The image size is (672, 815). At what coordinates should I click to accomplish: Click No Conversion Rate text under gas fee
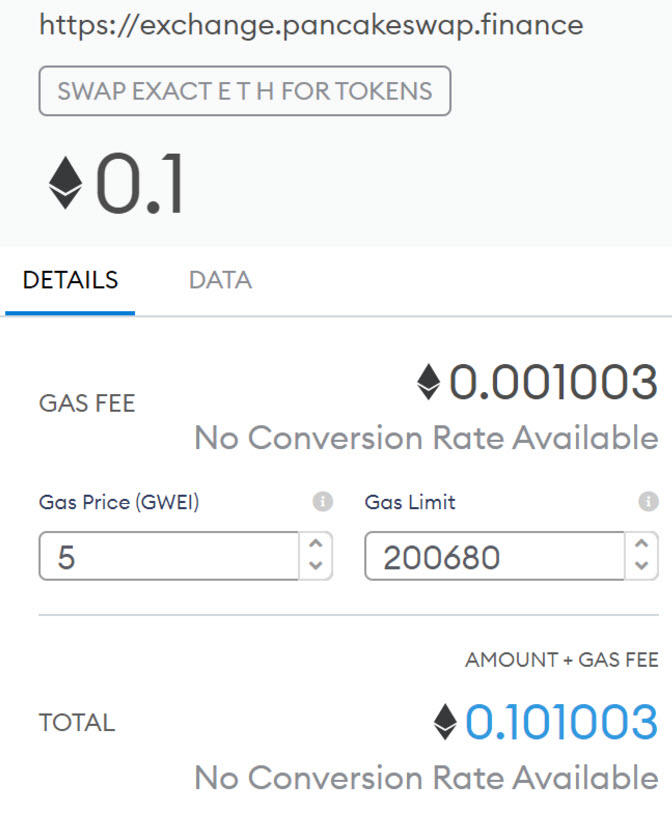tap(426, 438)
